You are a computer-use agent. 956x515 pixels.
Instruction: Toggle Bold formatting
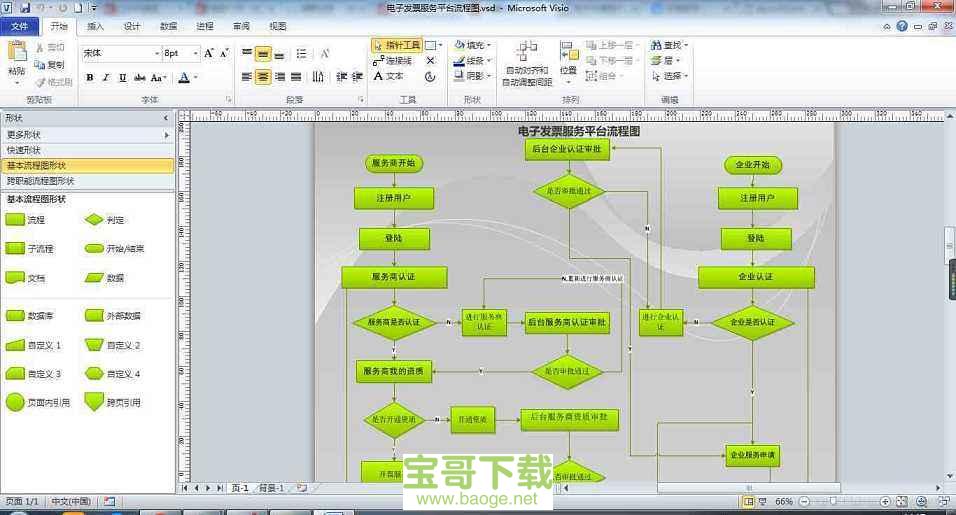coord(90,77)
